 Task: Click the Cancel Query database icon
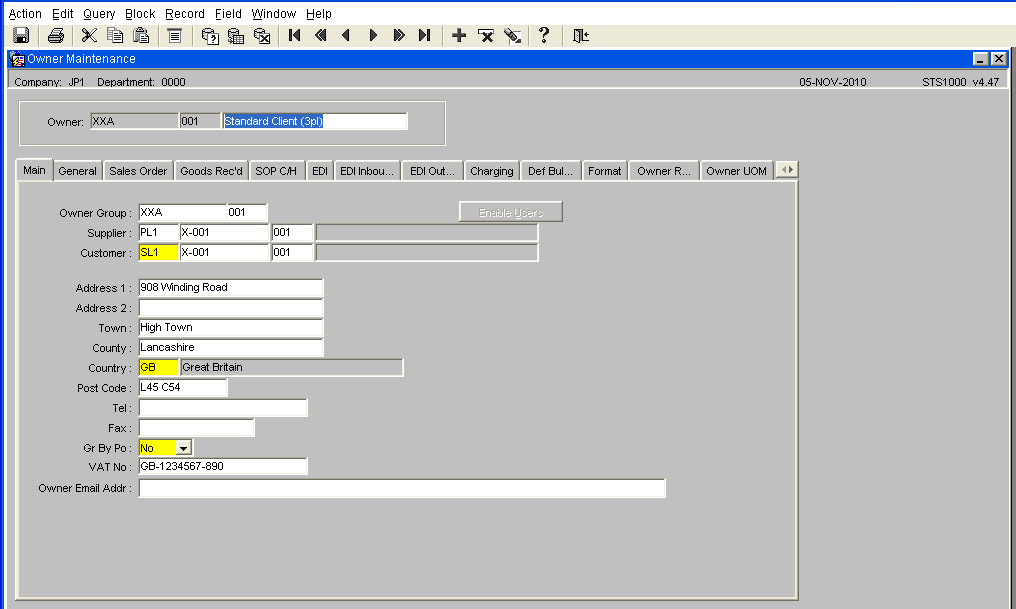pos(262,36)
